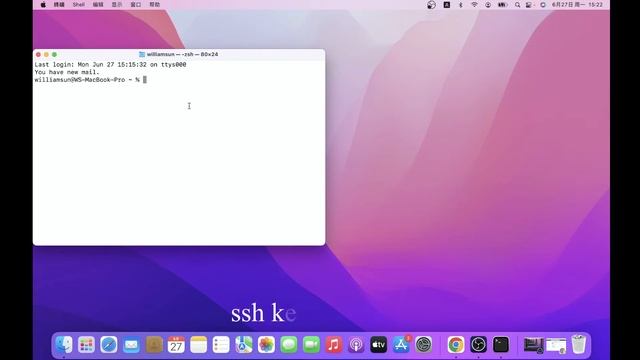Open the Maps app in Dock

click(244, 345)
